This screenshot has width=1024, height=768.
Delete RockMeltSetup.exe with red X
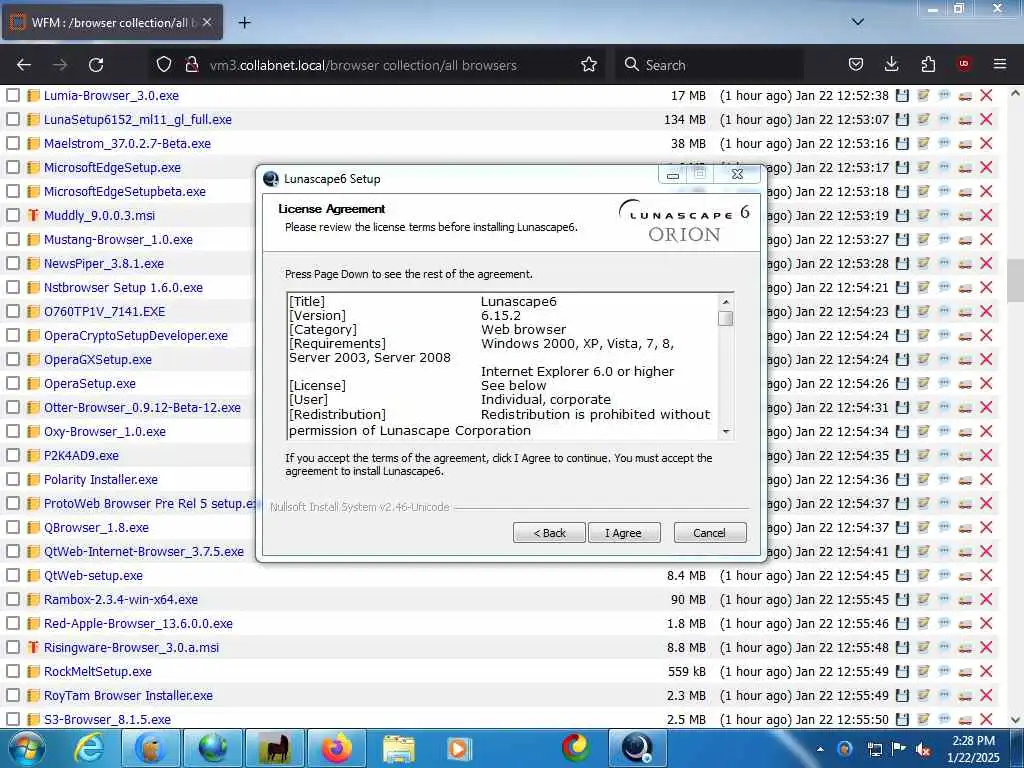coord(986,671)
